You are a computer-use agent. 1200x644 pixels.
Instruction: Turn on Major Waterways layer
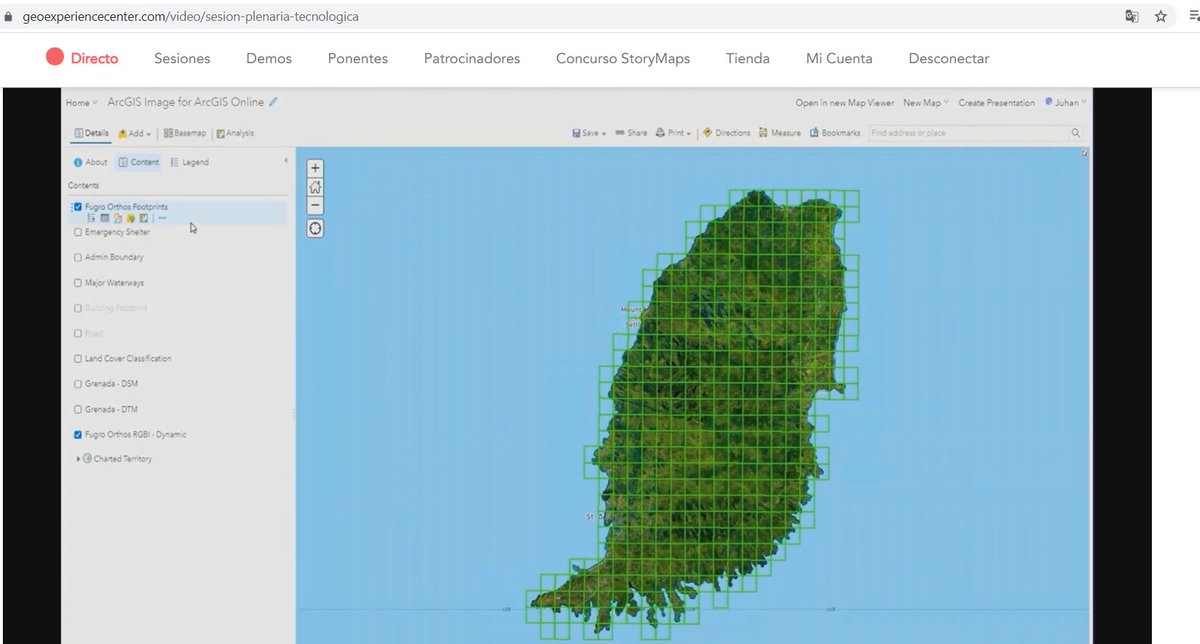pyautogui.click(x=79, y=283)
